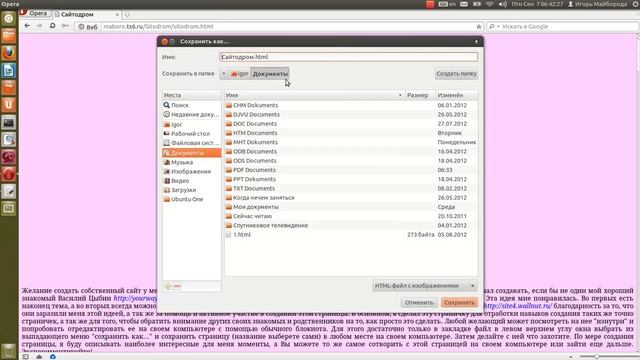Screen dimensions: 640x360
Task: Click the Отменить button
Action: point(419,302)
